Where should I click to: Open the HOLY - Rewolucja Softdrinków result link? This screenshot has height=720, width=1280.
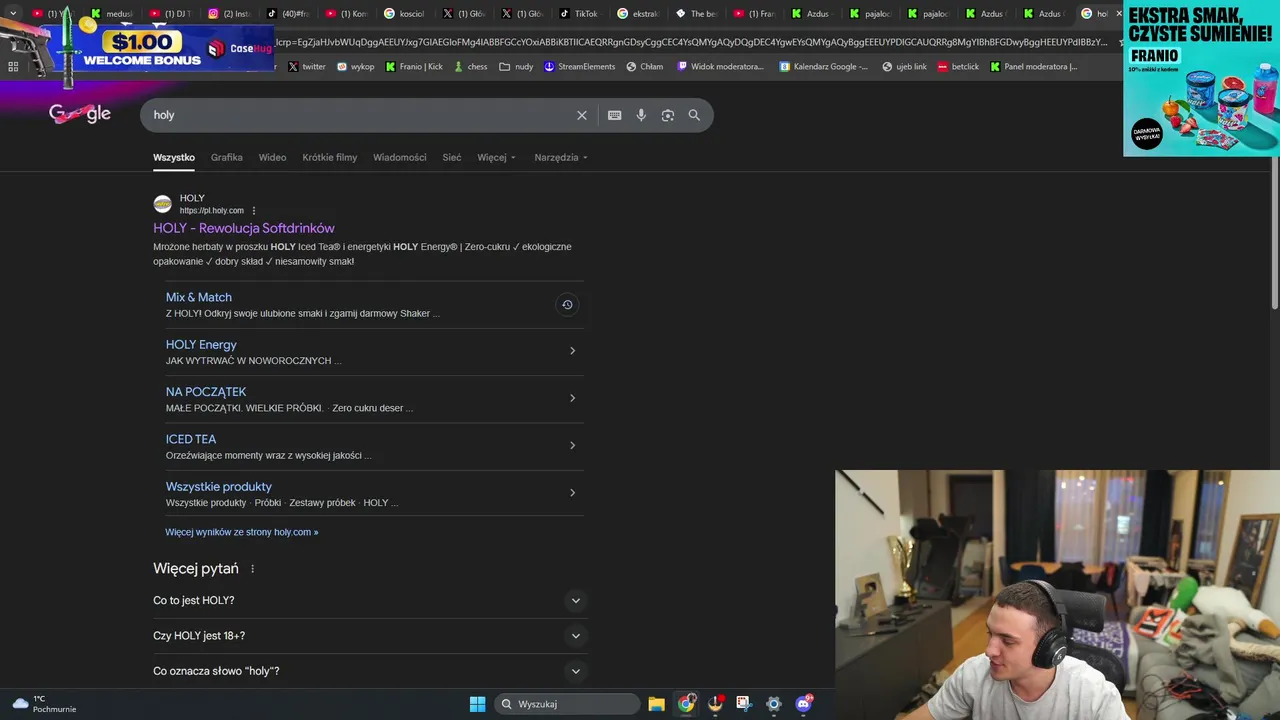(x=244, y=229)
